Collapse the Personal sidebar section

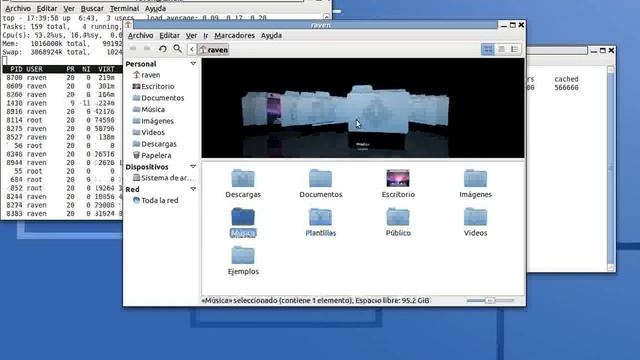pyautogui.click(x=193, y=64)
